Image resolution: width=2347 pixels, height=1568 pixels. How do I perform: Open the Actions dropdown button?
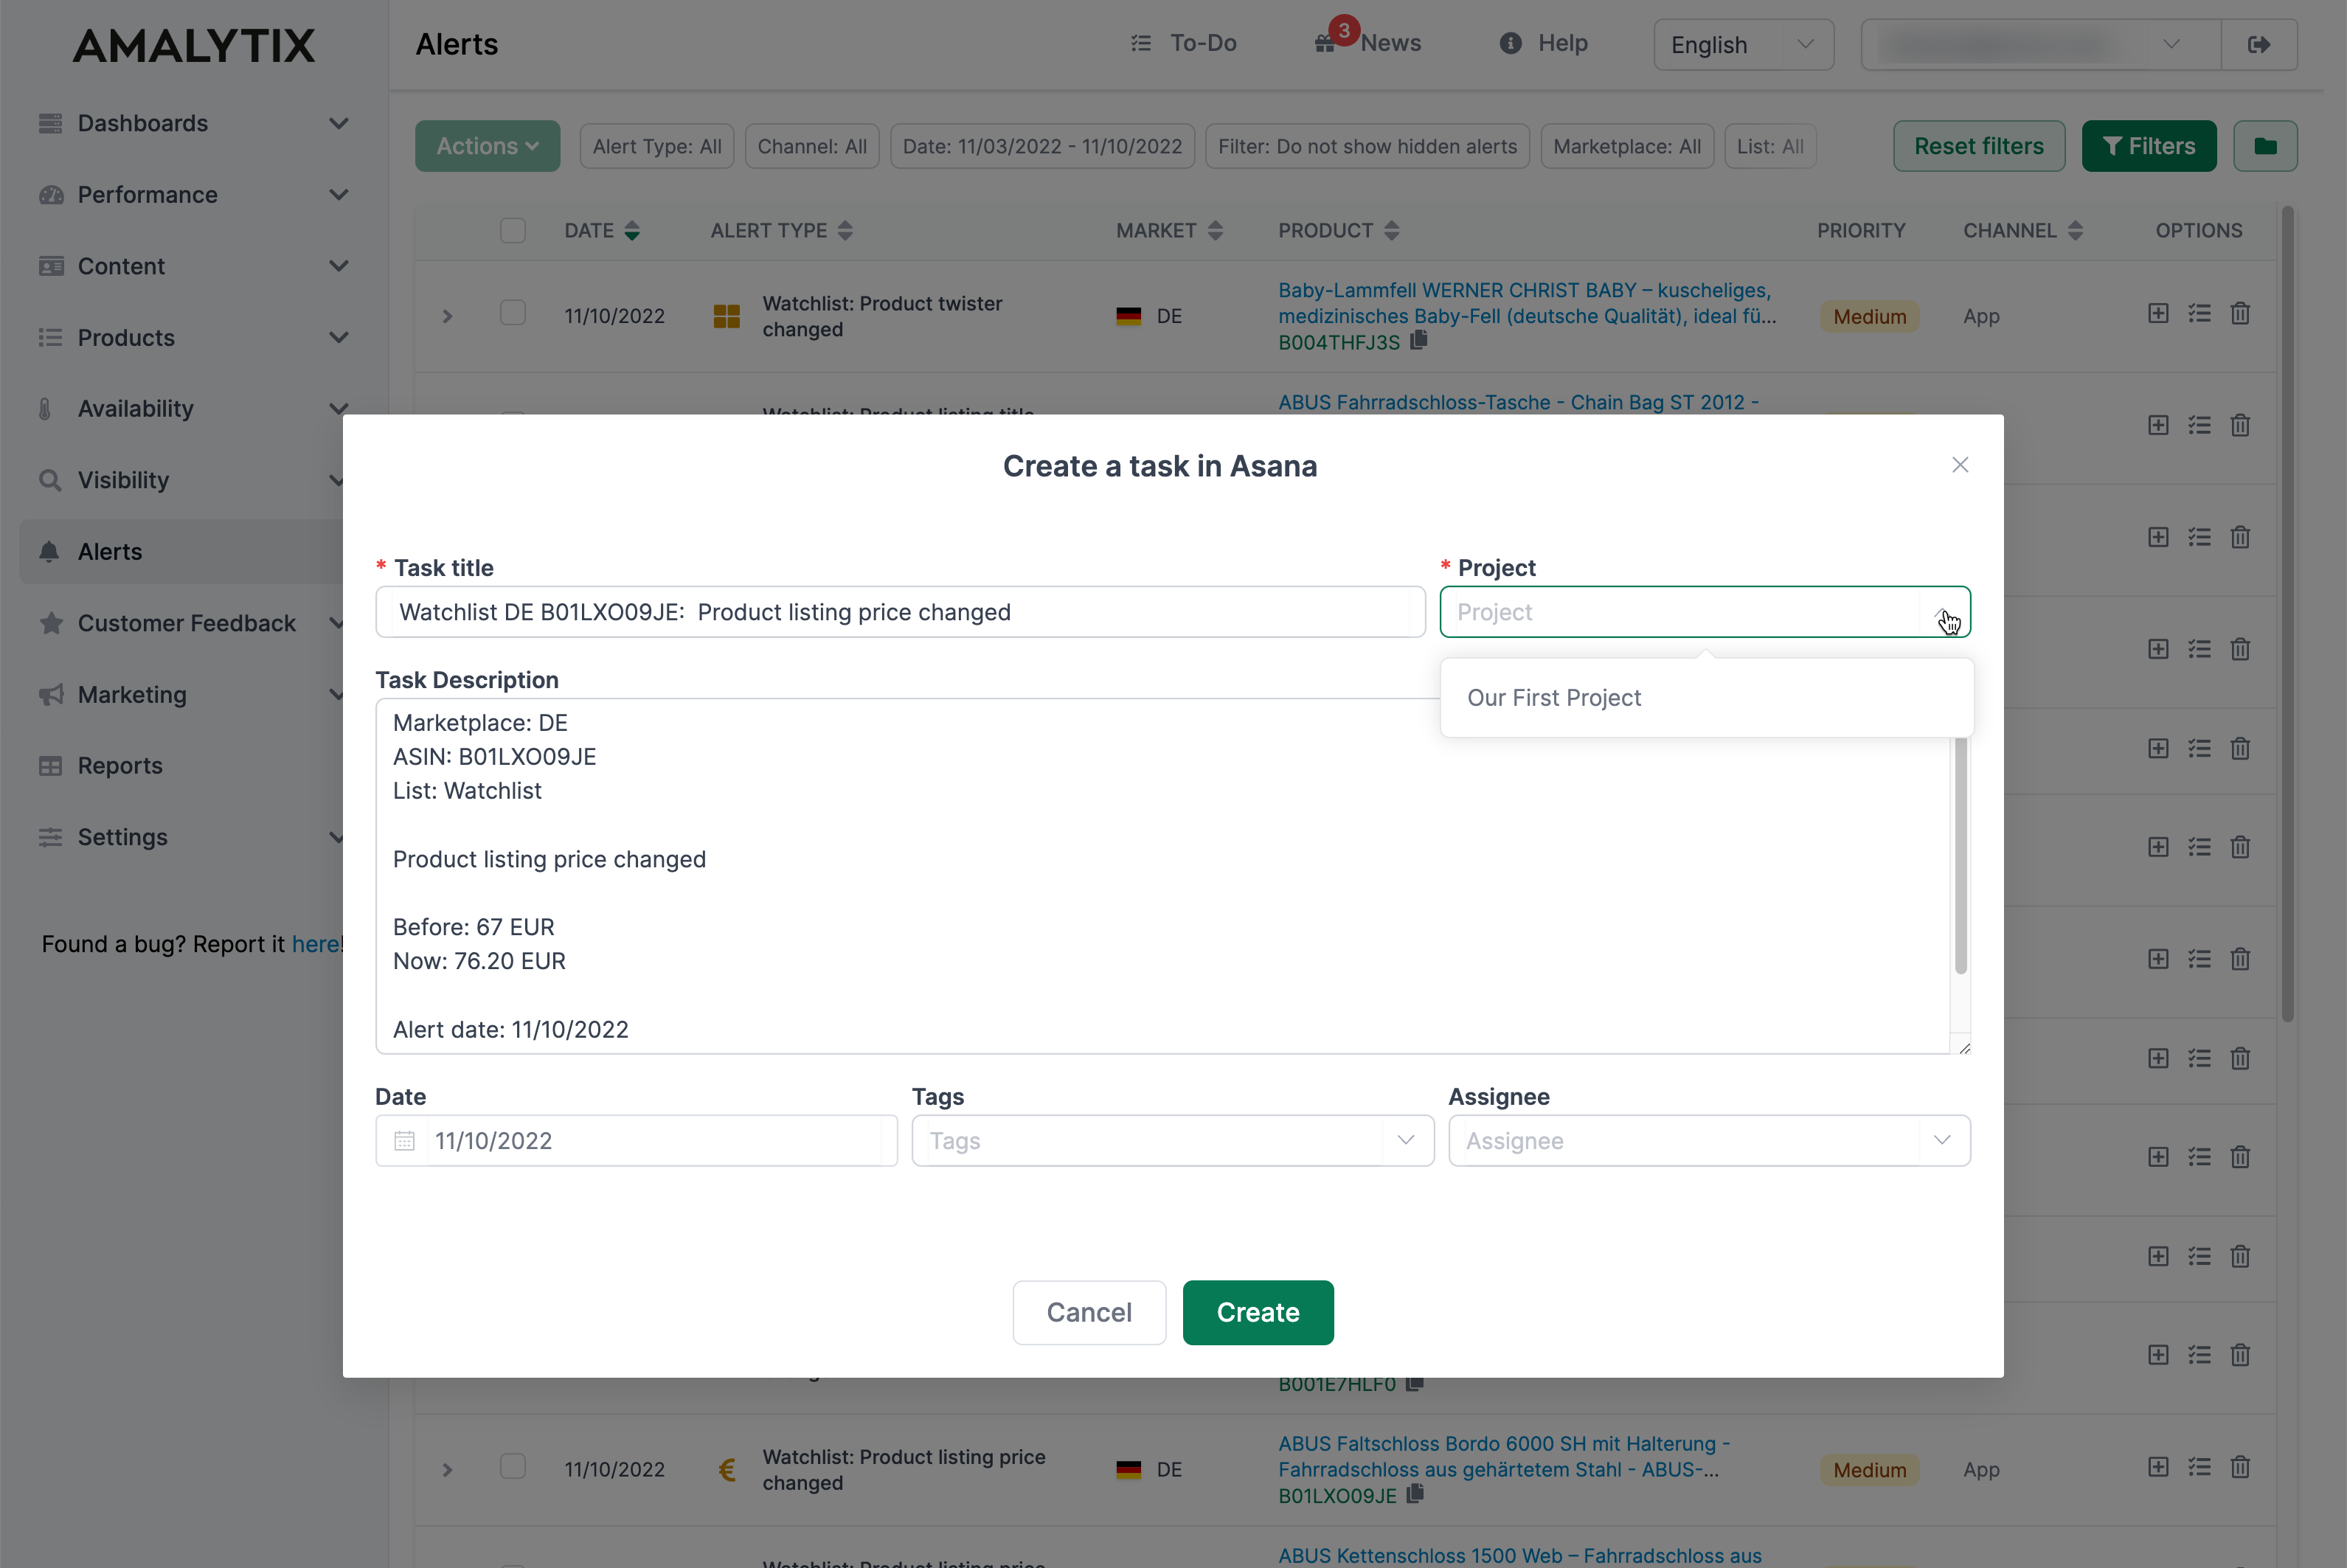pyautogui.click(x=487, y=146)
